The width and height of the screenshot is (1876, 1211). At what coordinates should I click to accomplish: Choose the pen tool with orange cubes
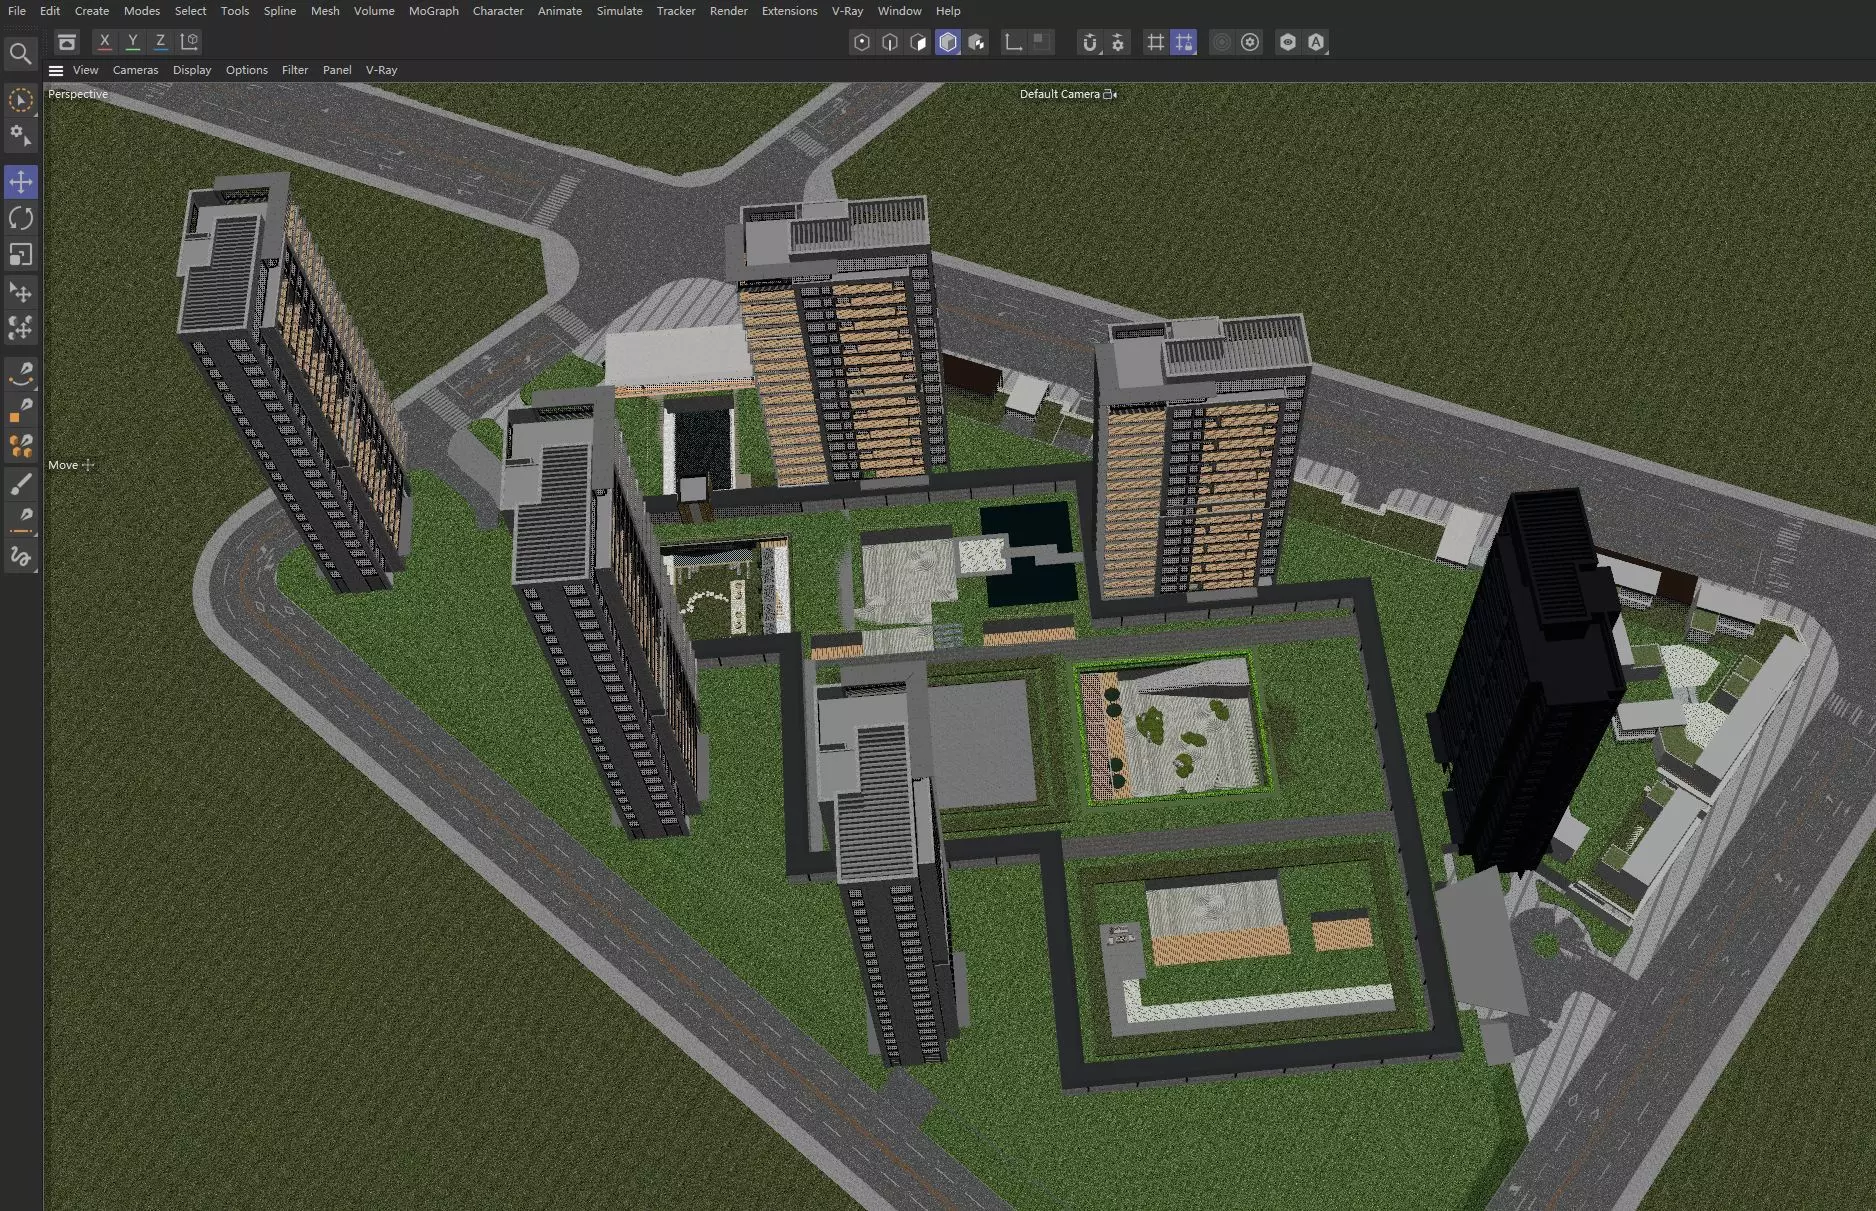[x=20, y=447]
